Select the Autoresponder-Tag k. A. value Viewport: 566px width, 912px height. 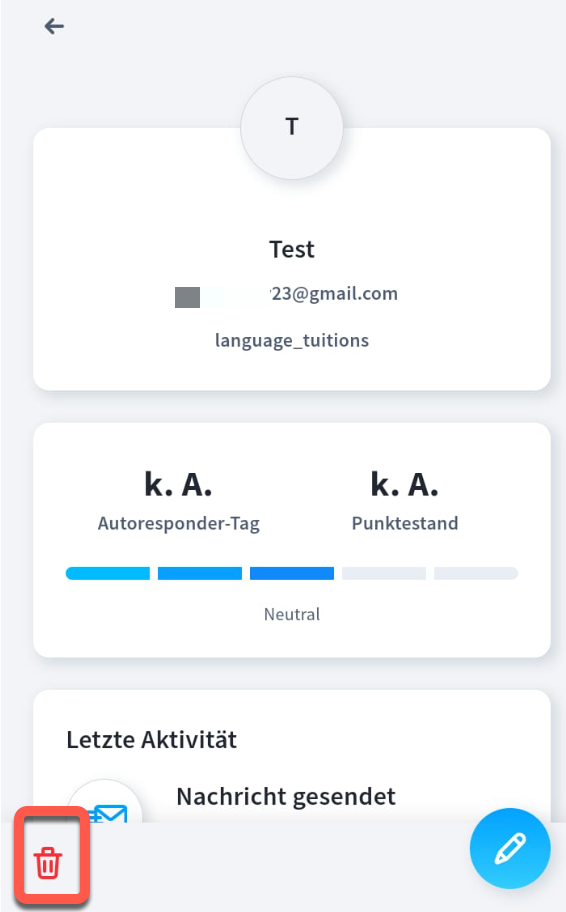178,484
